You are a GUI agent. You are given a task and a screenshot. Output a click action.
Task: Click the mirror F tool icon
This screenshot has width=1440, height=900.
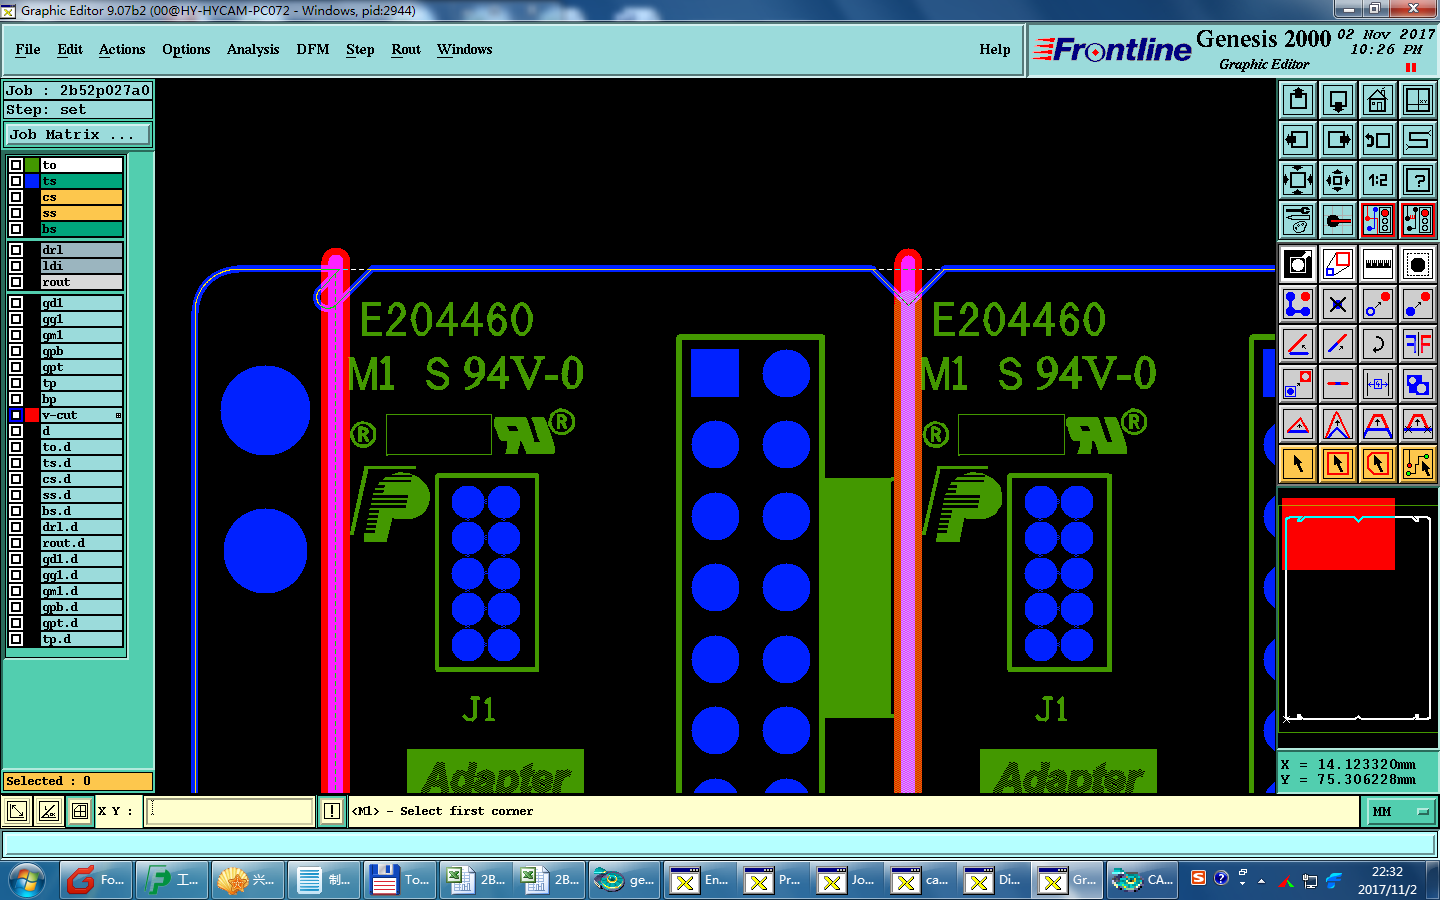[x=1418, y=344]
